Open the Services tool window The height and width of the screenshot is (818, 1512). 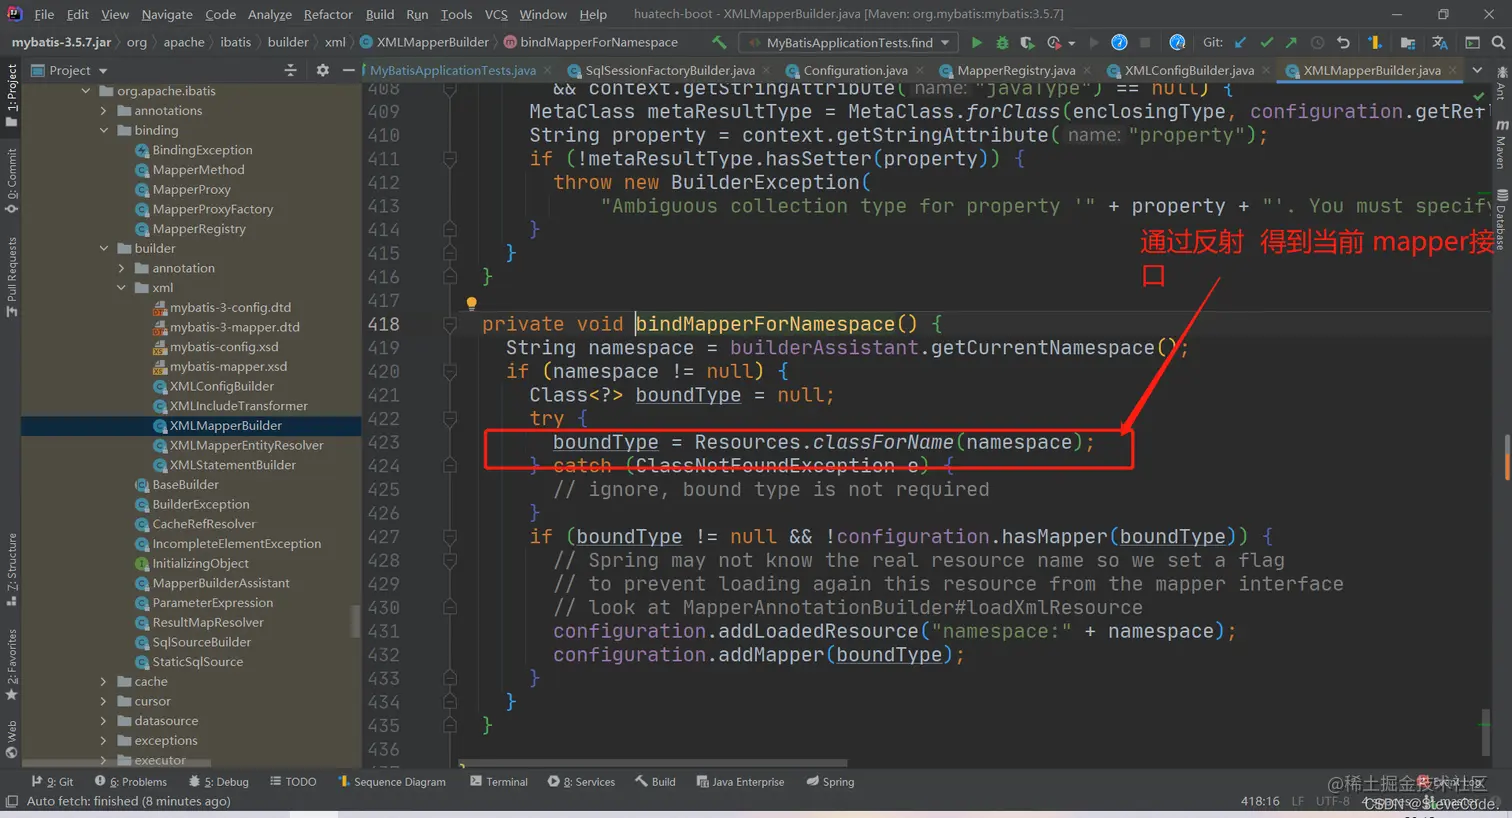point(581,782)
